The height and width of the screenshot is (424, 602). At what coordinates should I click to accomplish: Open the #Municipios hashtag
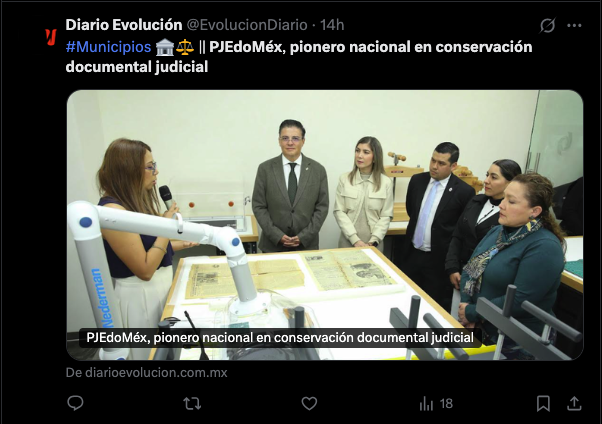tap(108, 47)
